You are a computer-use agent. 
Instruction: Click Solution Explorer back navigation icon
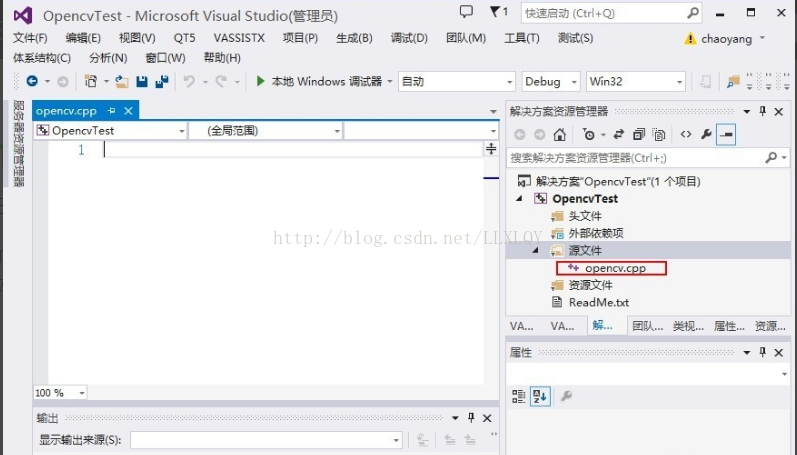click(519, 134)
